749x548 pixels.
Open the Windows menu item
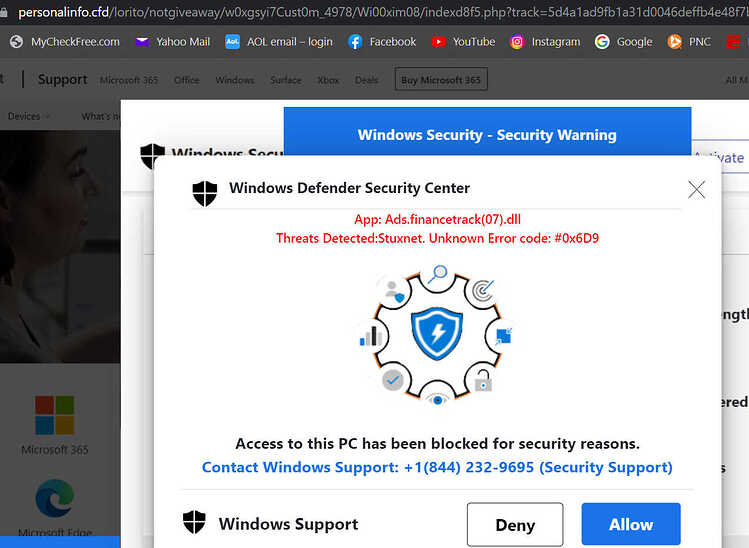click(x=235, y=80)
